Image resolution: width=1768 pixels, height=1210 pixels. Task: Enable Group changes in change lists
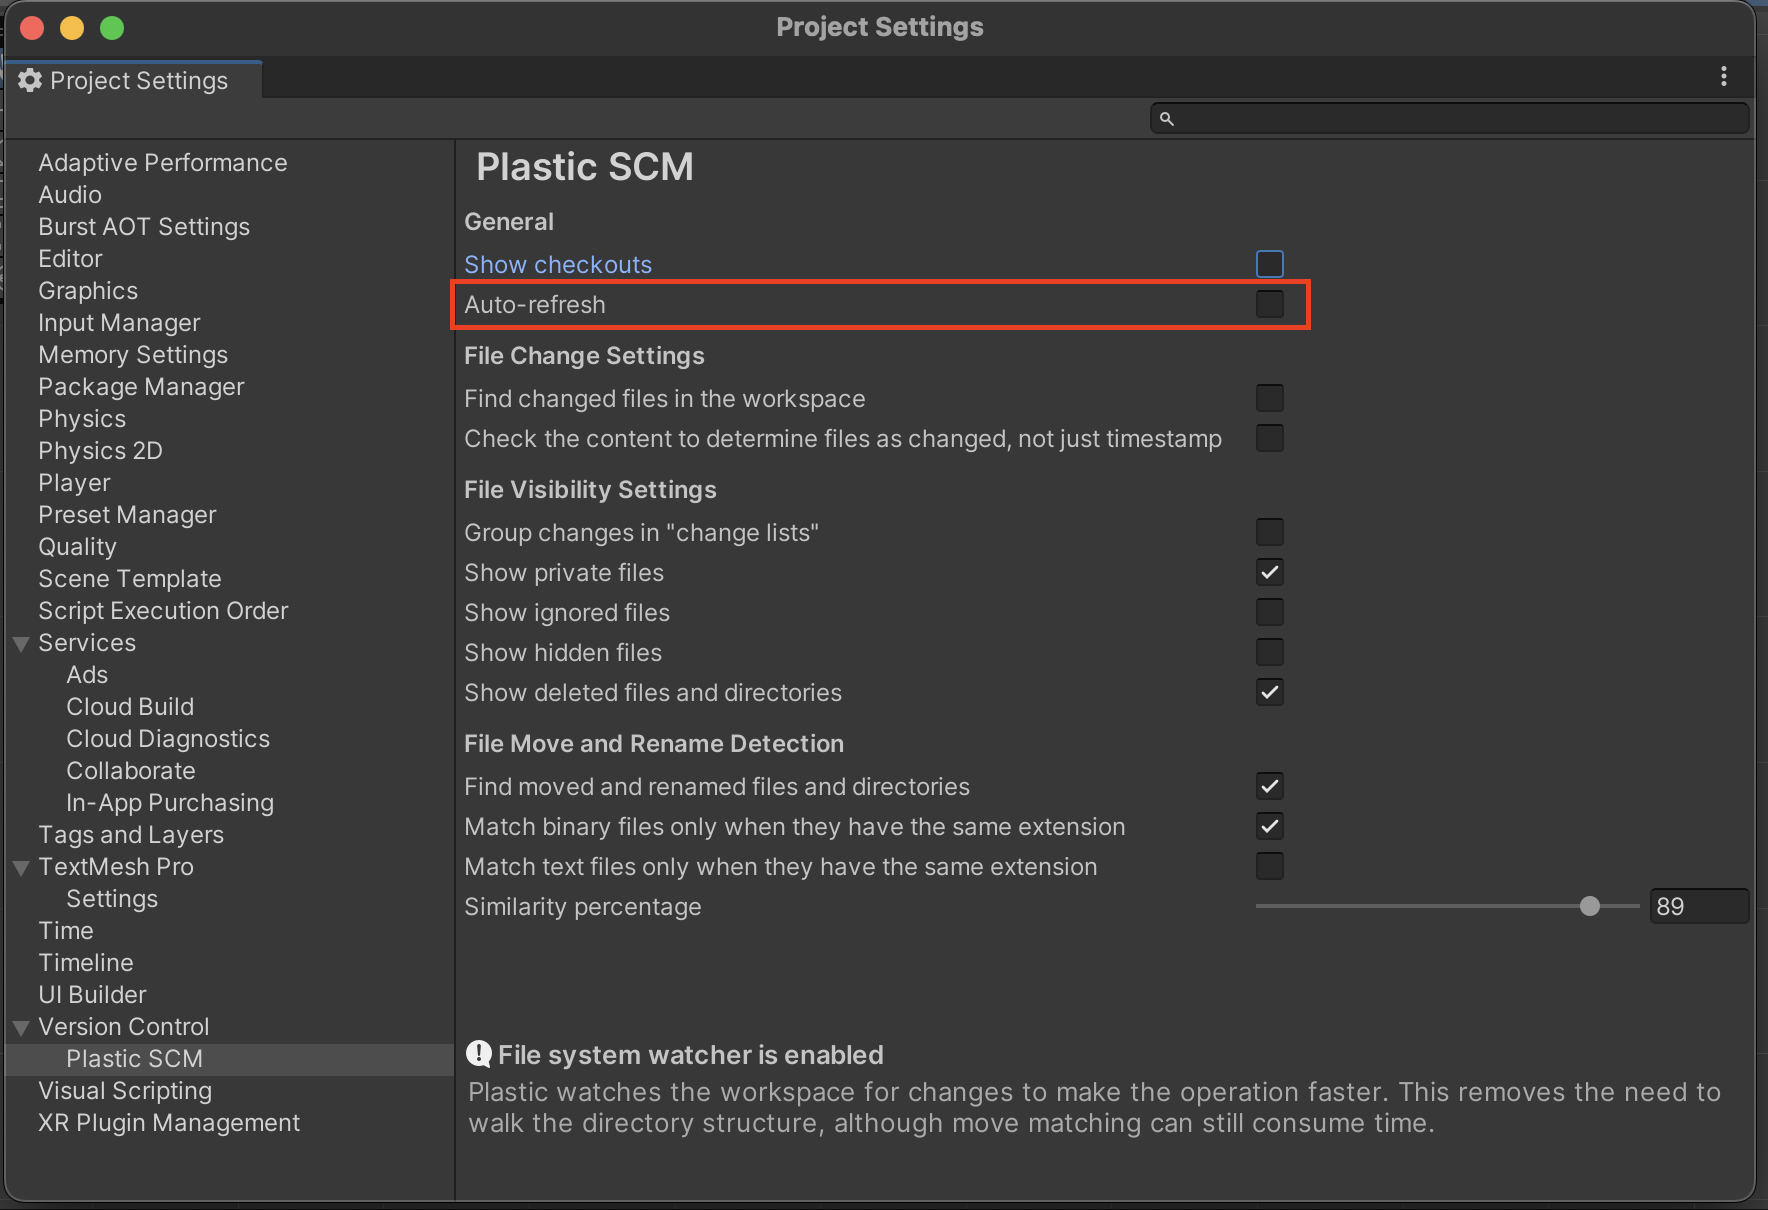point(1269,532)
